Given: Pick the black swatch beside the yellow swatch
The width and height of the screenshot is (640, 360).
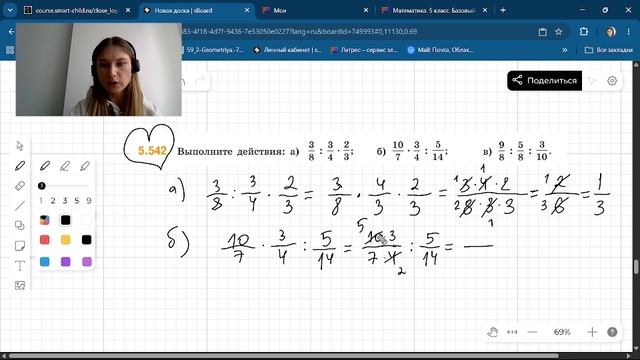Looking at the screenshot, I should coord(86,240).
